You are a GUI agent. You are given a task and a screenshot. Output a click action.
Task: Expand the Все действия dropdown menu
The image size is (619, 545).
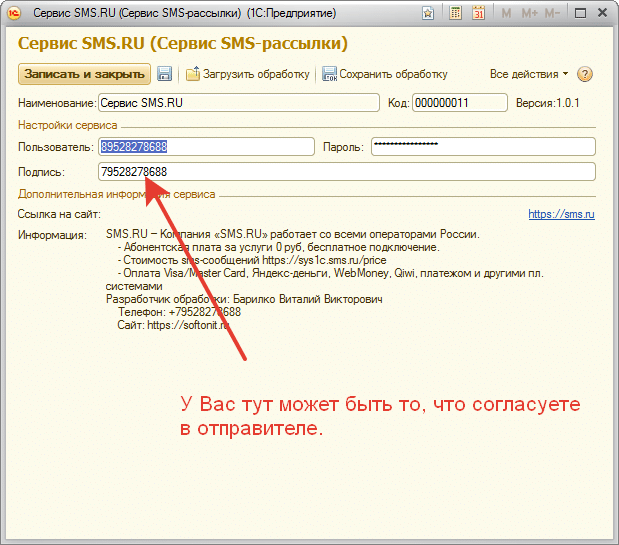[x=528, y=74]
